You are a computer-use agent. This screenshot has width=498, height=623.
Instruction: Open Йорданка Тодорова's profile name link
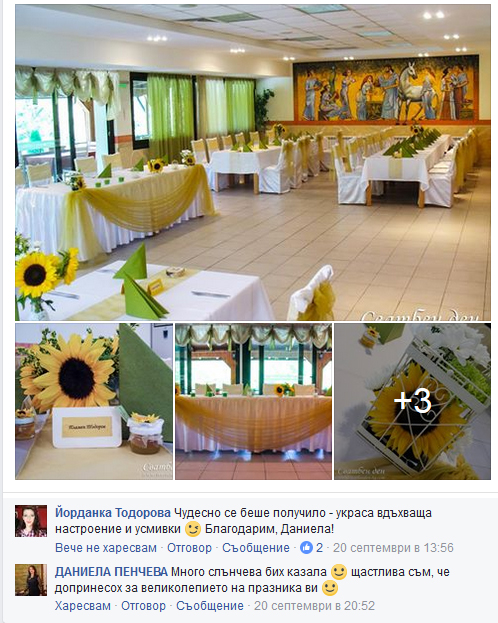tap(113, 513)
